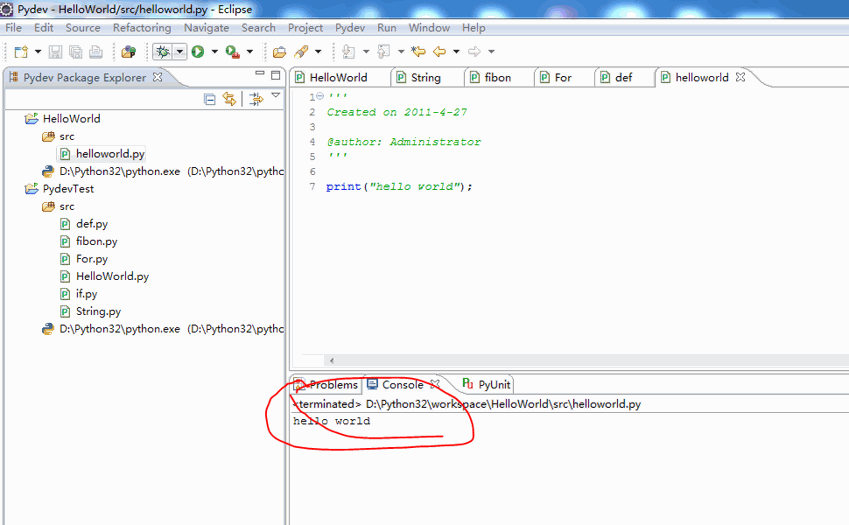
Task: Click the Debug bug icon
Action: coord(162,52)
